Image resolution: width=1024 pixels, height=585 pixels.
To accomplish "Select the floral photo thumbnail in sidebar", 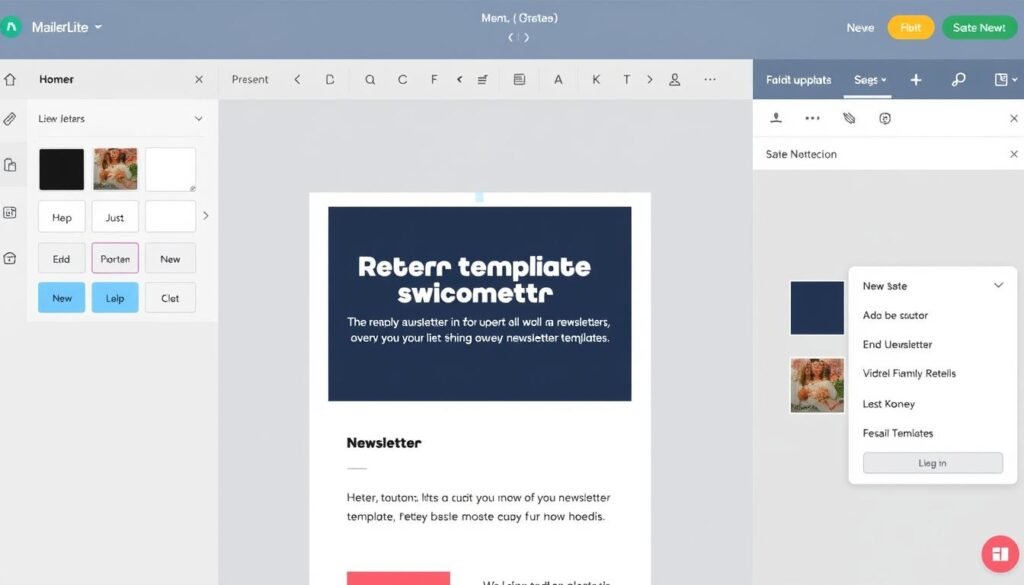I will pyautogui.click(x=115, y=168).
